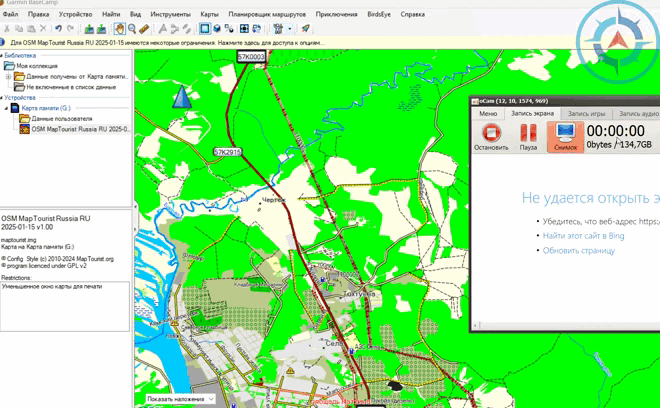The width and height of the screenshot is (660, 408).
Task: Open the BirdsEye menu
Action: 379,14
